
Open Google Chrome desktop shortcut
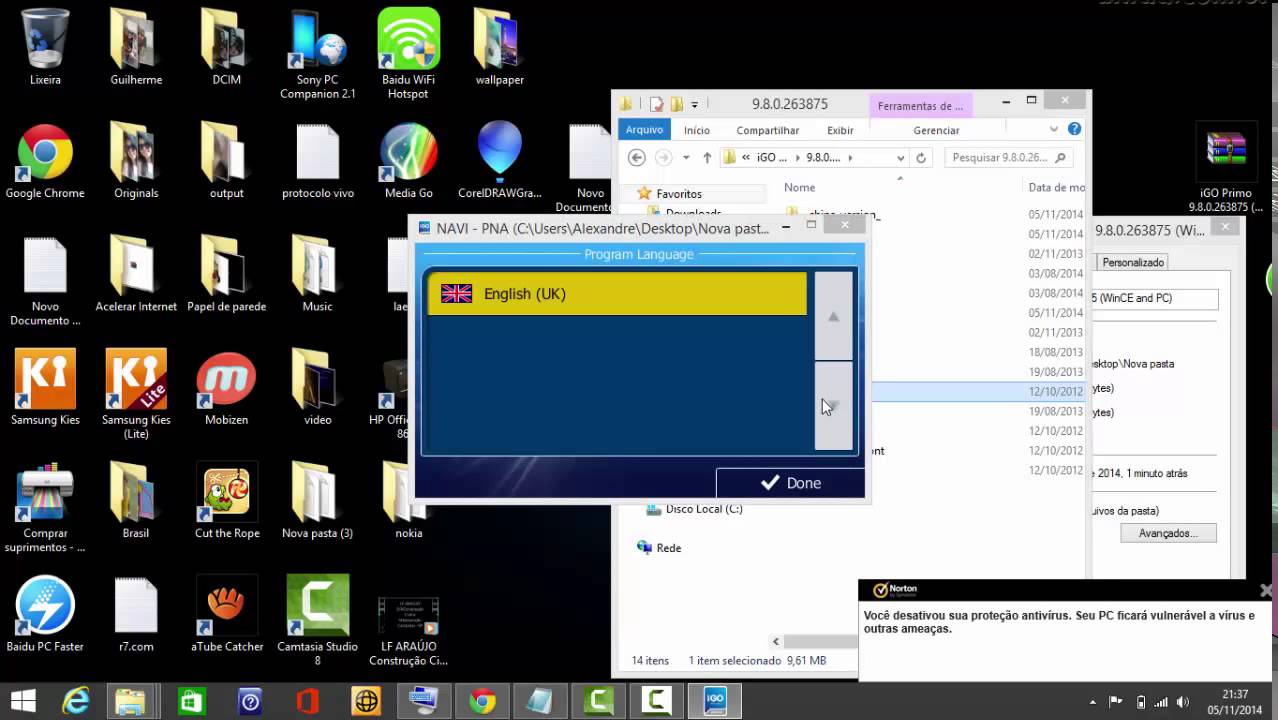(x=45, y=161)
